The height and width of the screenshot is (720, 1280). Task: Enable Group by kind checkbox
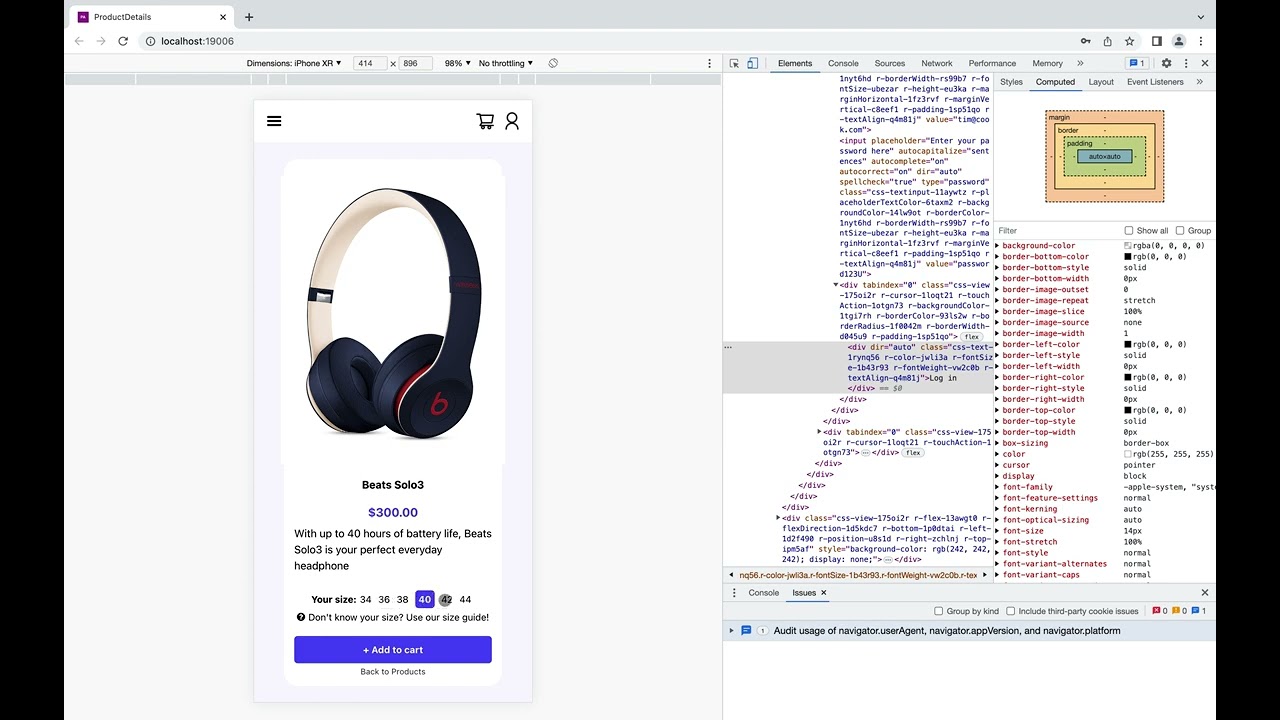click(938, 611)
